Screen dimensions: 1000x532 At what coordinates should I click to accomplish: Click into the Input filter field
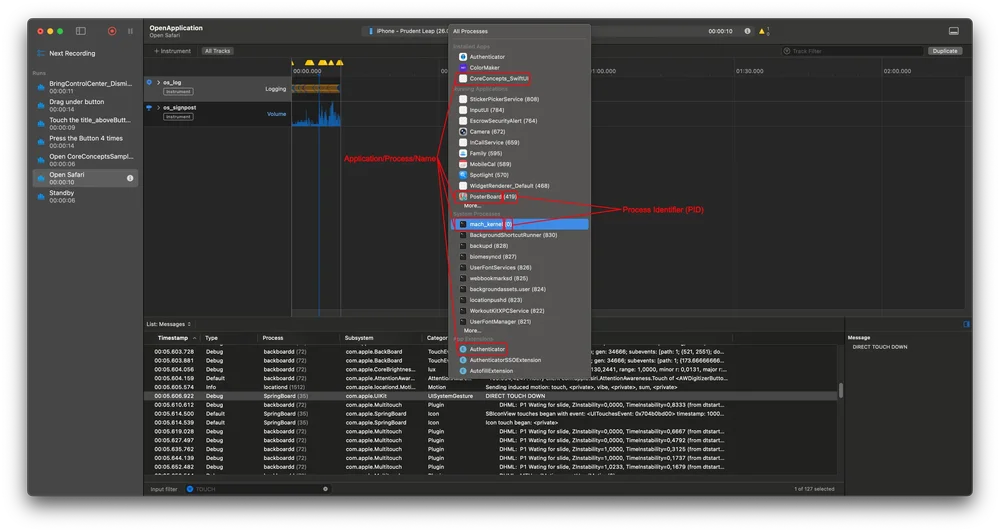258,489
